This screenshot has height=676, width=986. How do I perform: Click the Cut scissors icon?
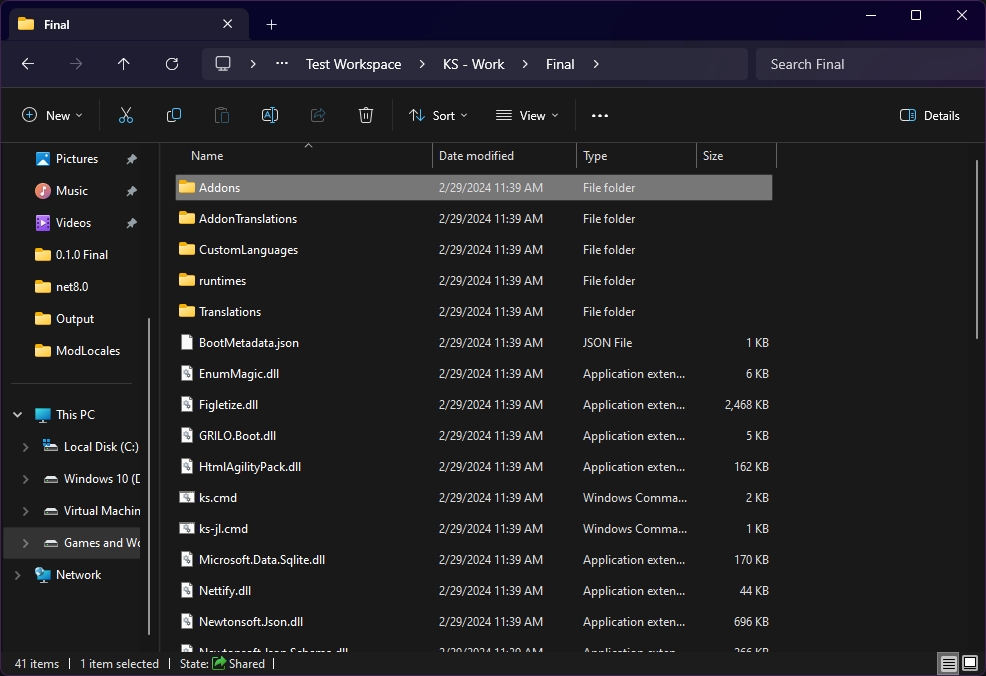point(126,116)
